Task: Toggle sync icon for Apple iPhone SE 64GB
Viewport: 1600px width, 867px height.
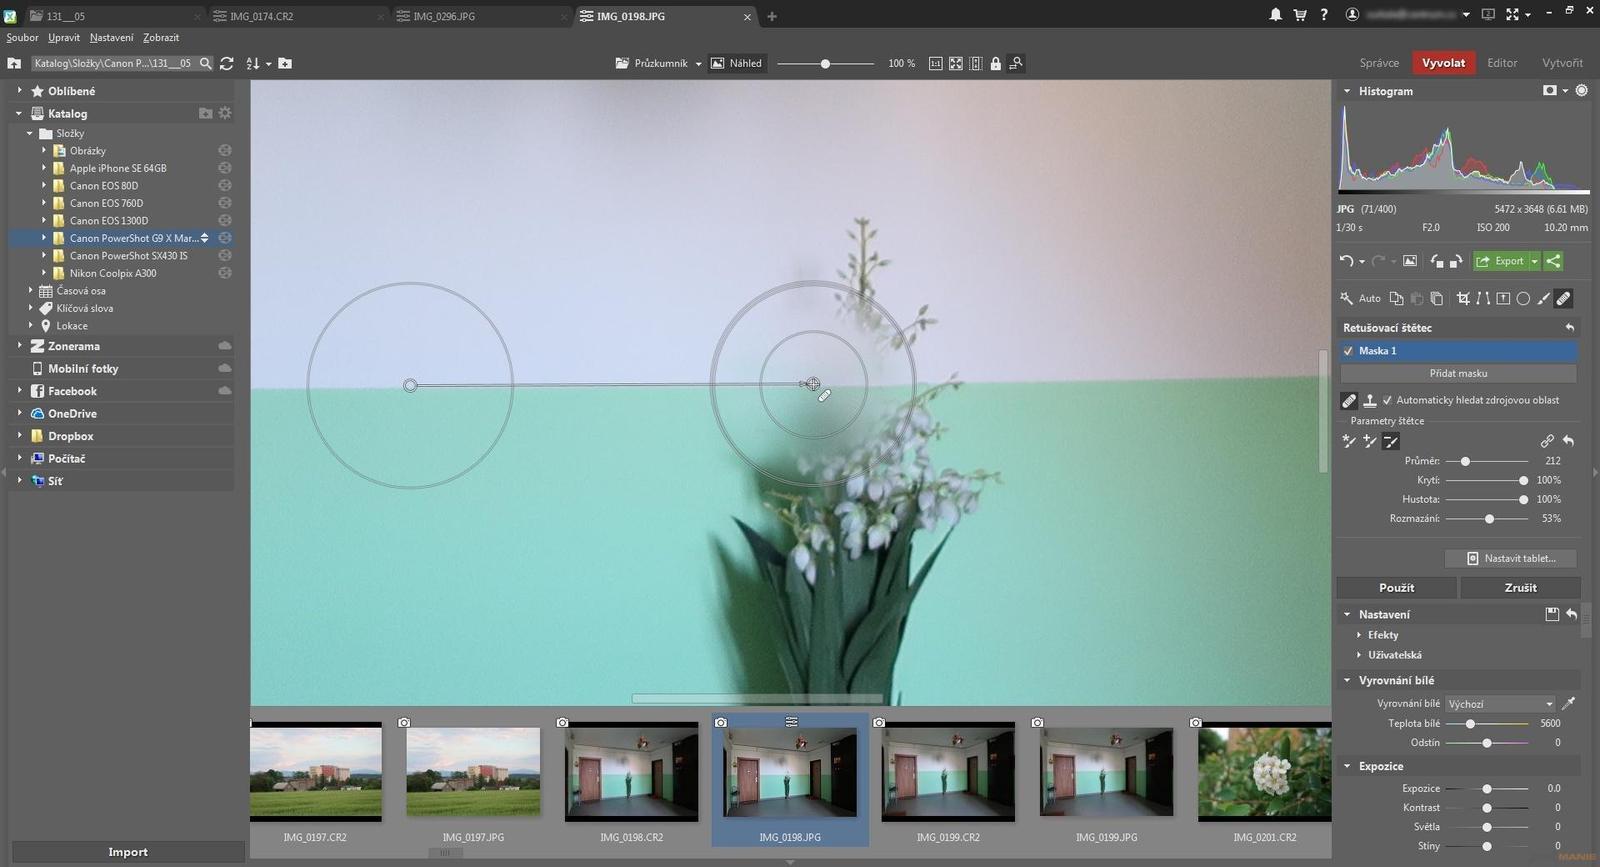Action: coord(225,168)
